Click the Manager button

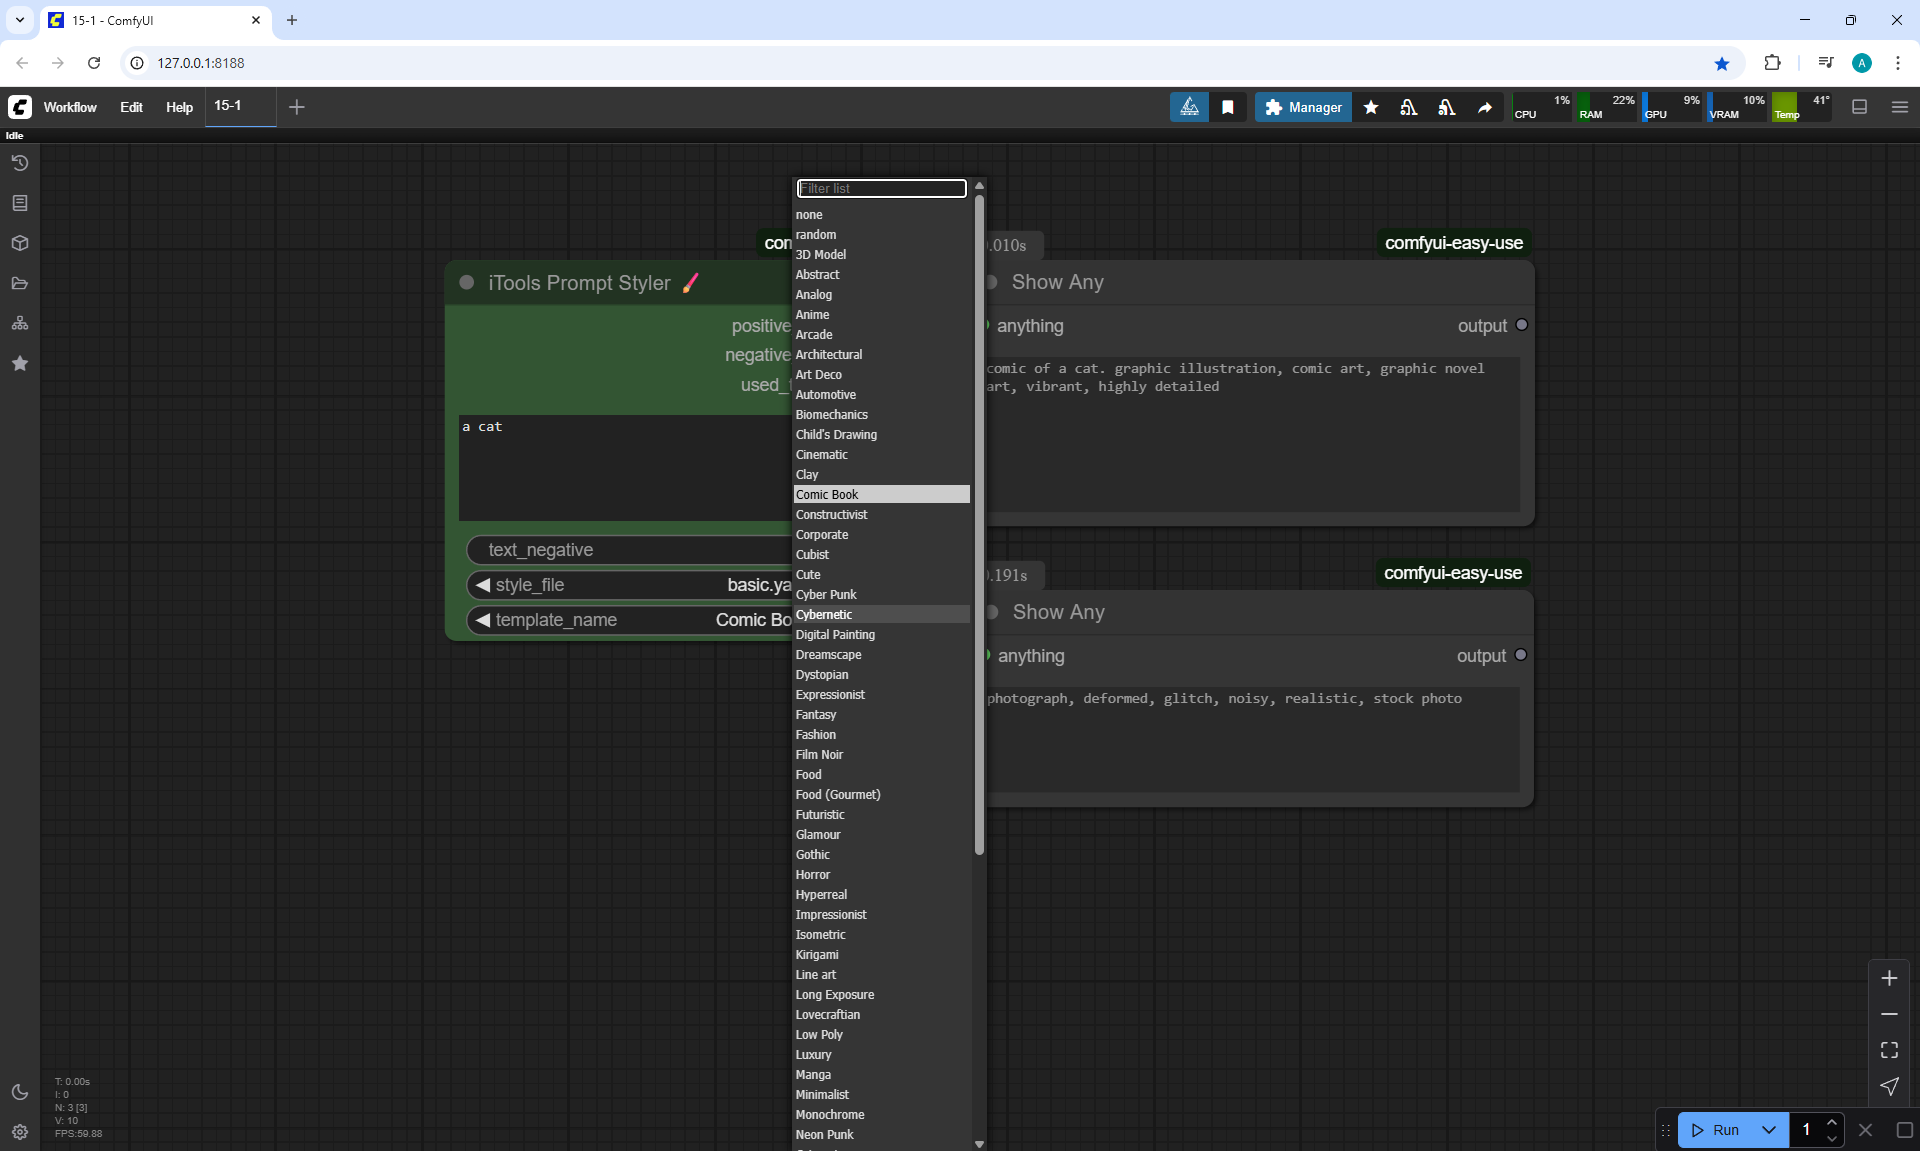1303,107
